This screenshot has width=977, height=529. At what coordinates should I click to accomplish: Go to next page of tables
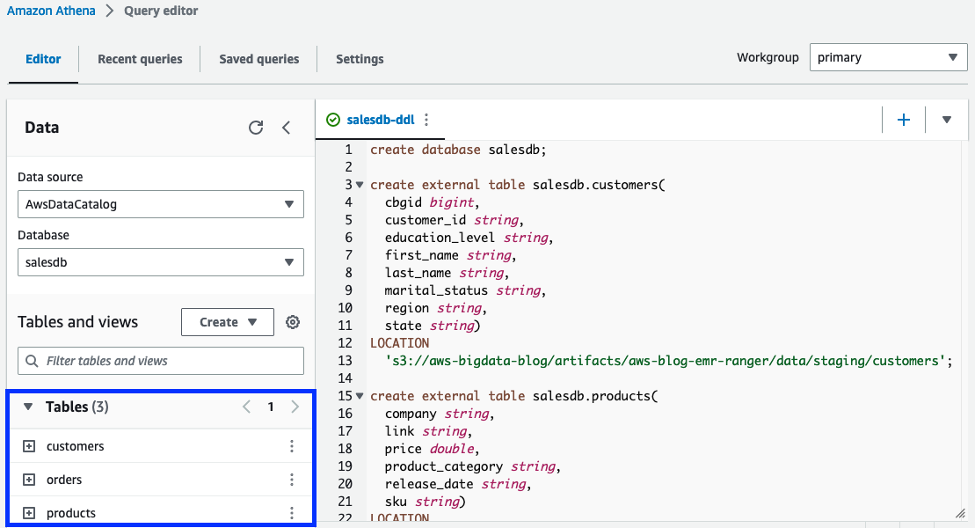295,407
